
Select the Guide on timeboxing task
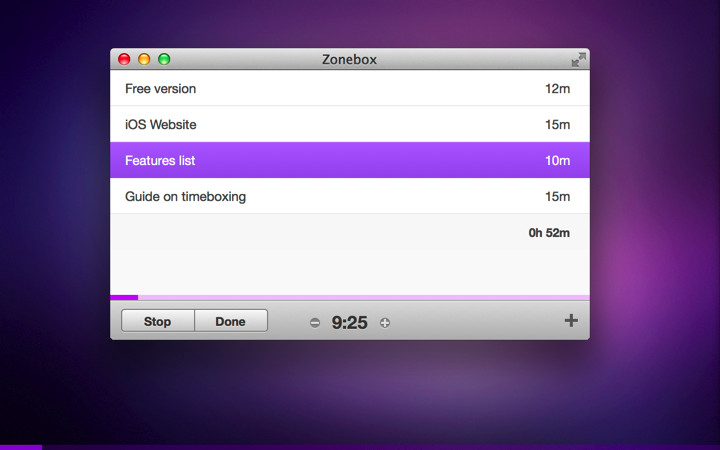tap(350, 196)
